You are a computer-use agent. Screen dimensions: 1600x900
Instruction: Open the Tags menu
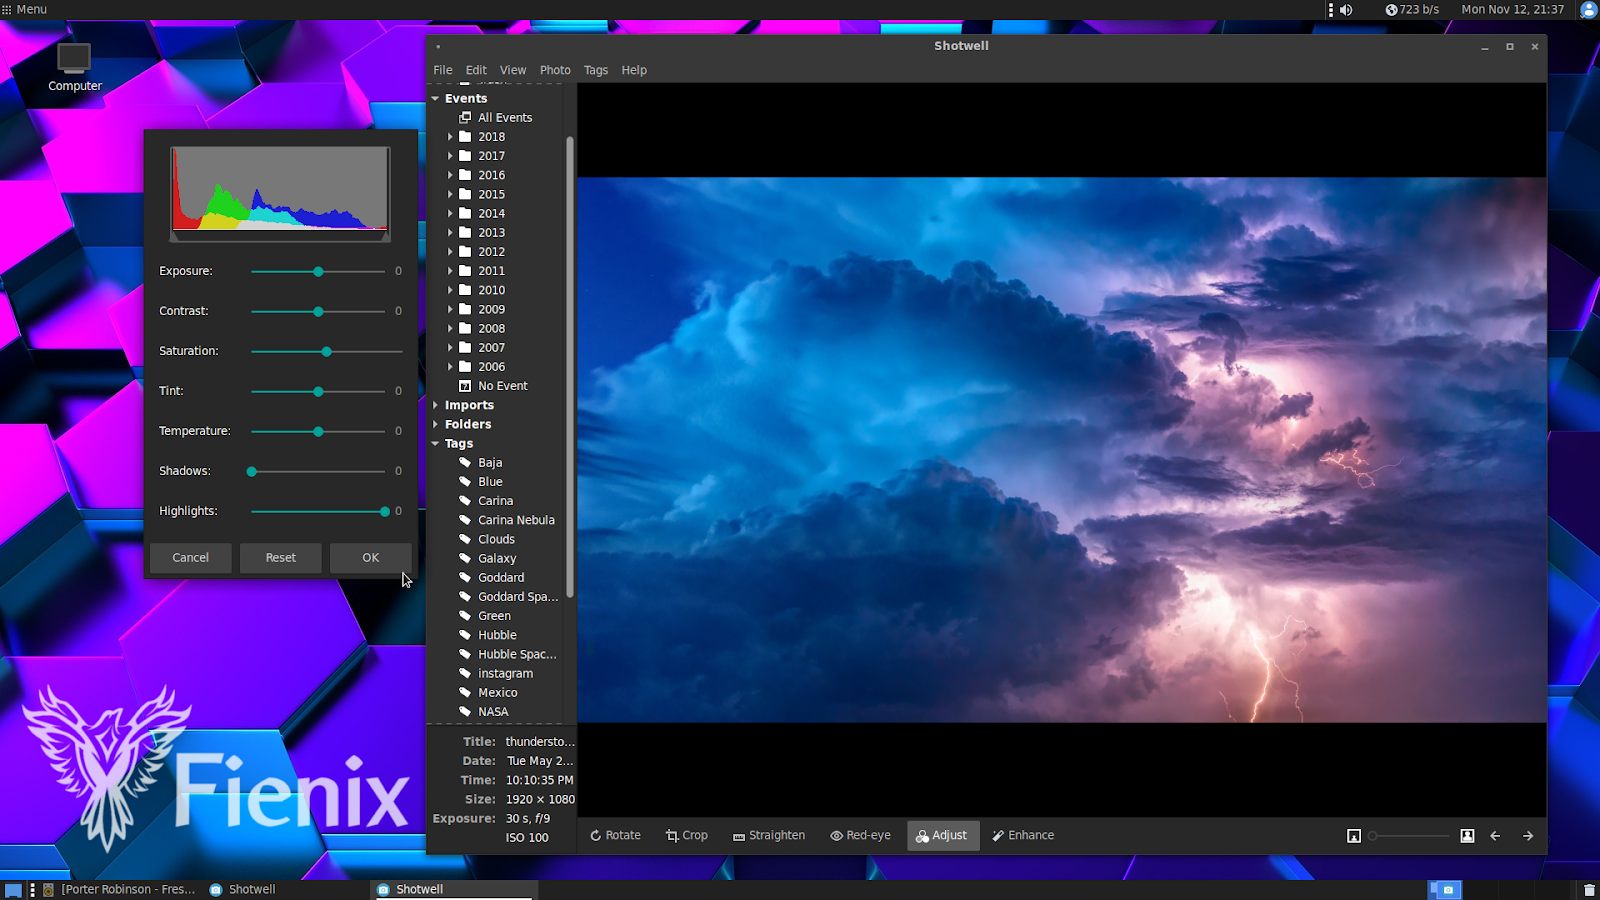pyautogui.click(x=596, y=70)
